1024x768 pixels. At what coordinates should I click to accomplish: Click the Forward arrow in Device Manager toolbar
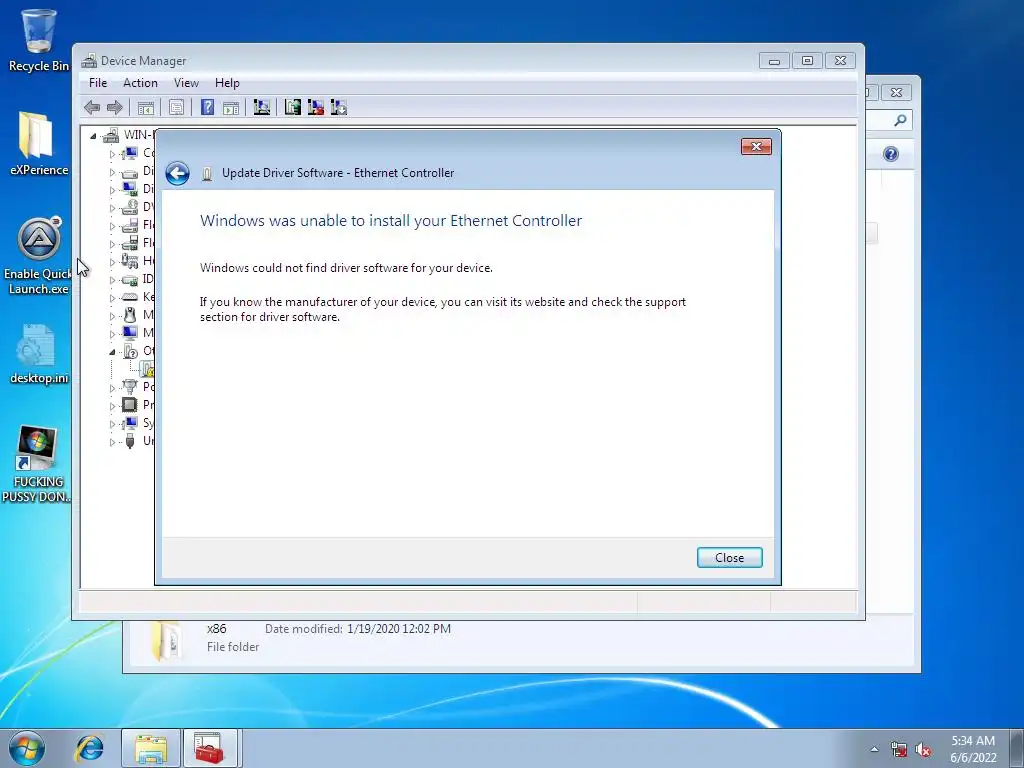coord(115,107)
